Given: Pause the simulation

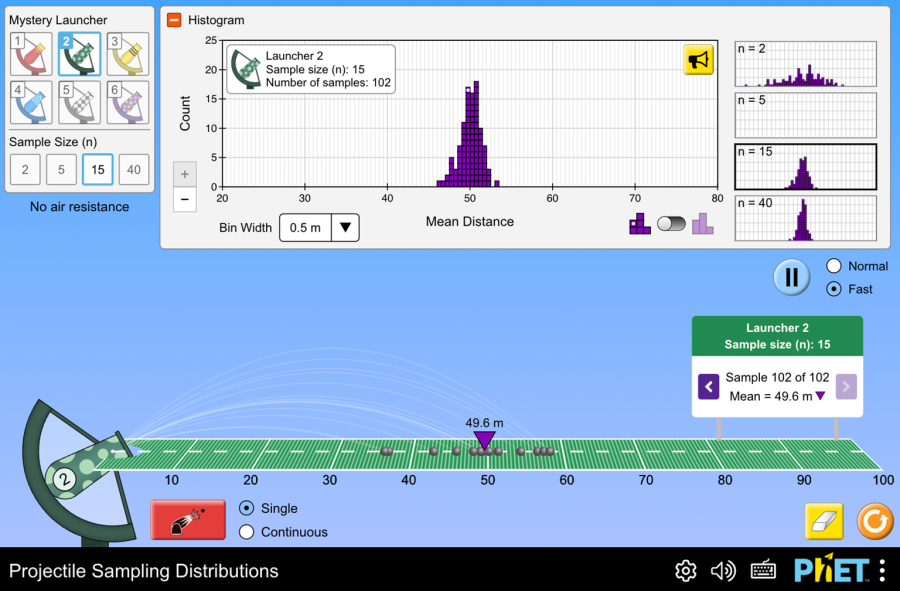Looking at the screenshot, I should click(x=791, y=277).
